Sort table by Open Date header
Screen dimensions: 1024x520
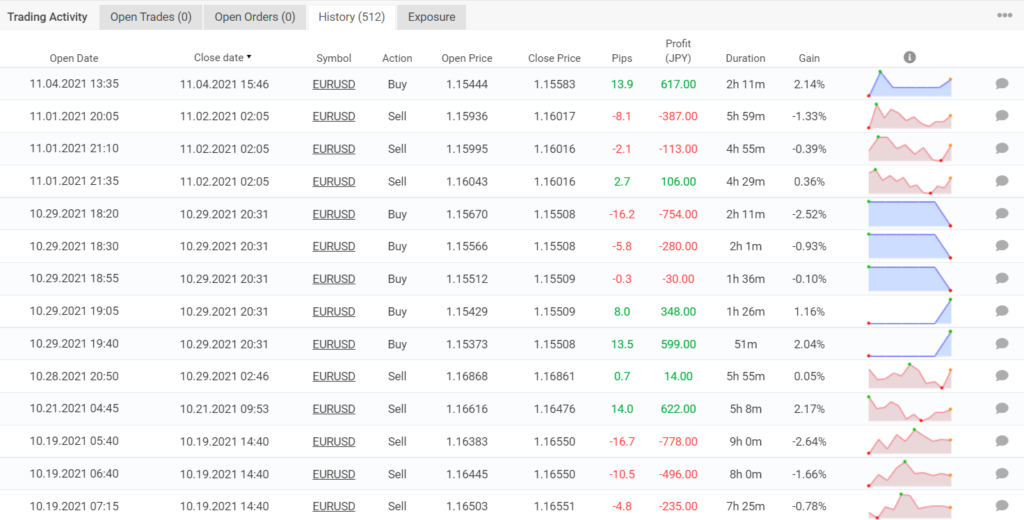(x=74, y=58)
